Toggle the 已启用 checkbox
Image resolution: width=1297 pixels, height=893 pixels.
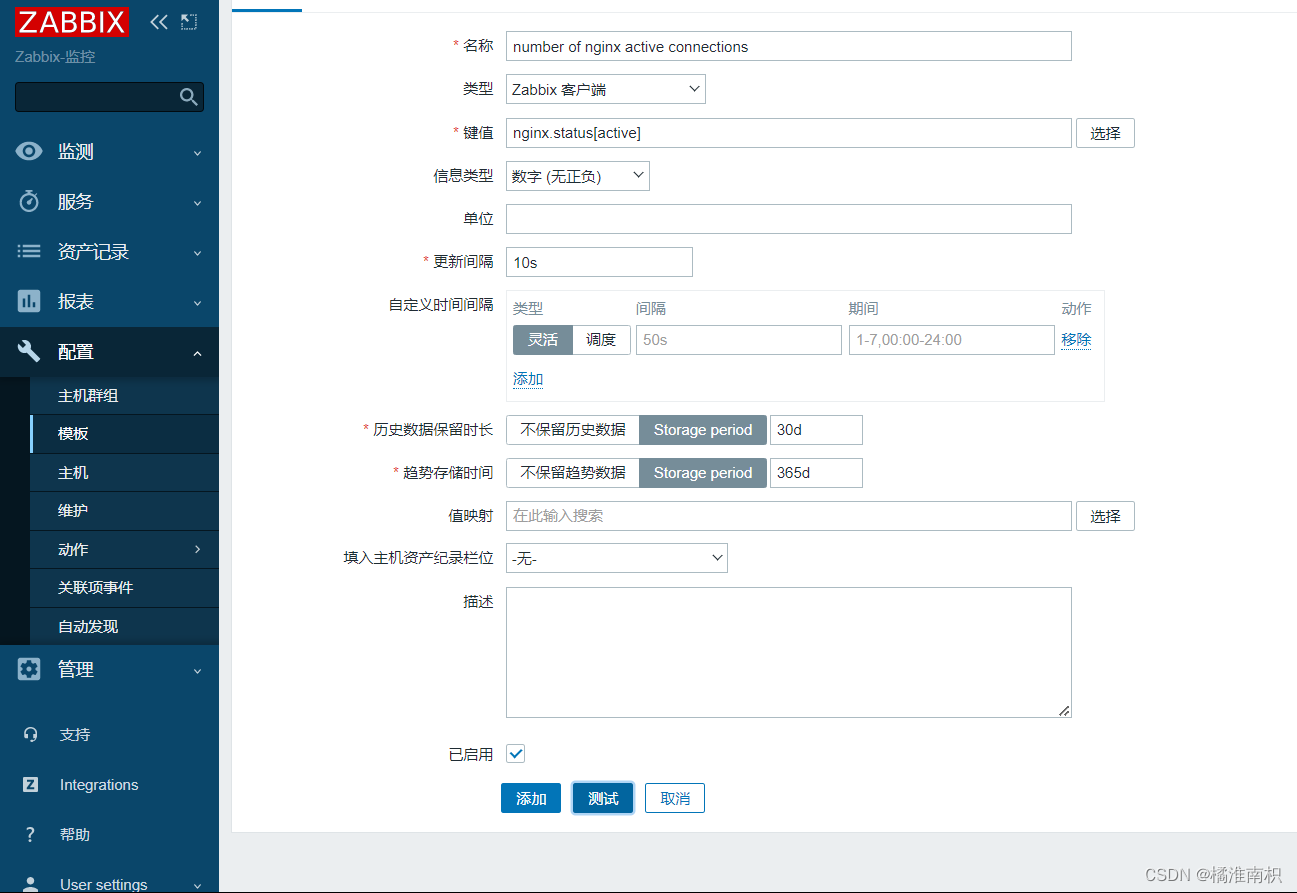coord(516,754)
